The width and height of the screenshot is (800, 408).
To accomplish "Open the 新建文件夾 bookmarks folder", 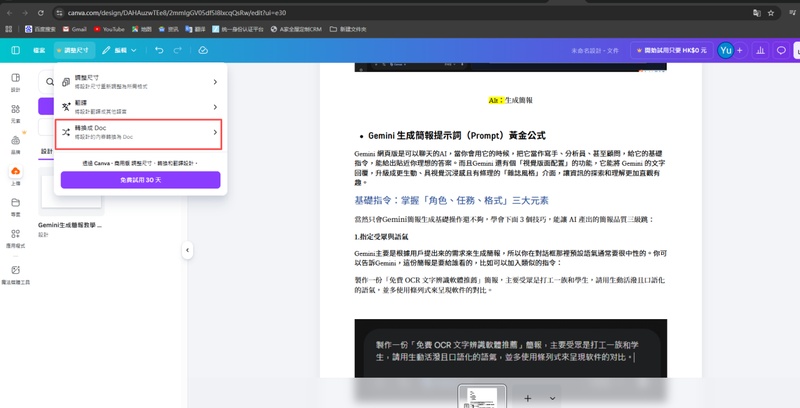I will [348, 29].
